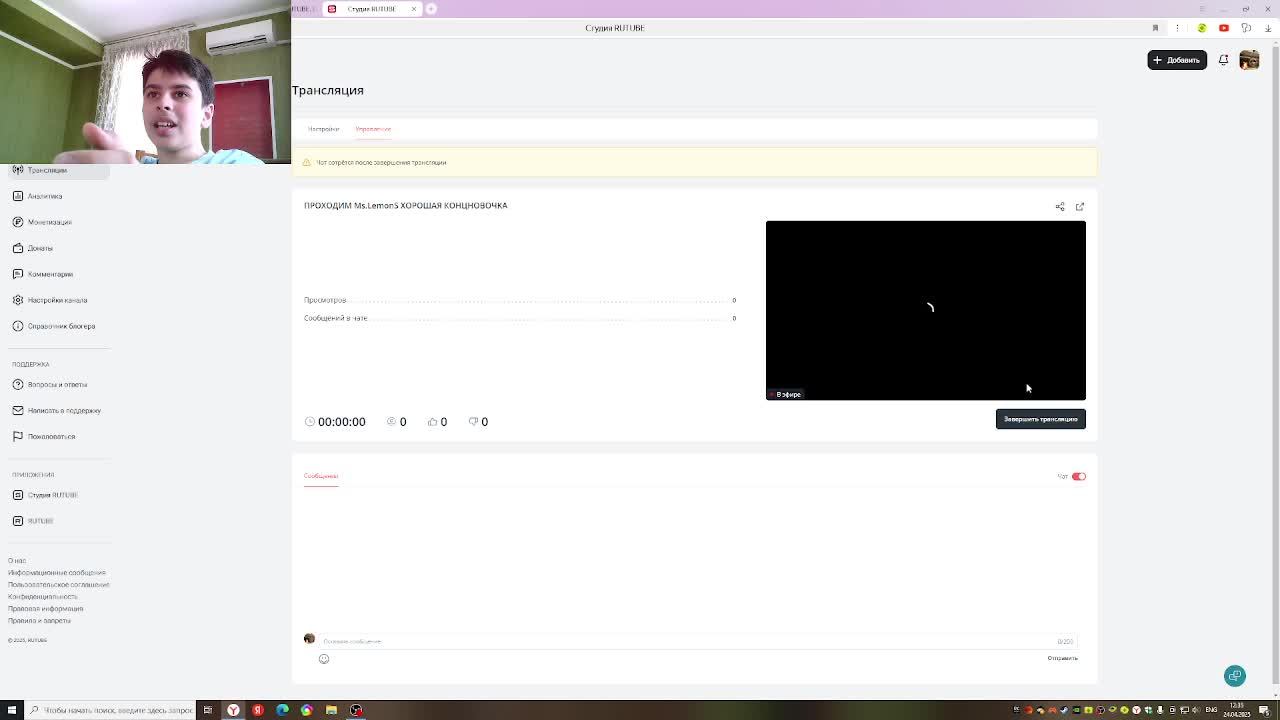Click Завершить трансляцию button

[x=1041, y=419]
